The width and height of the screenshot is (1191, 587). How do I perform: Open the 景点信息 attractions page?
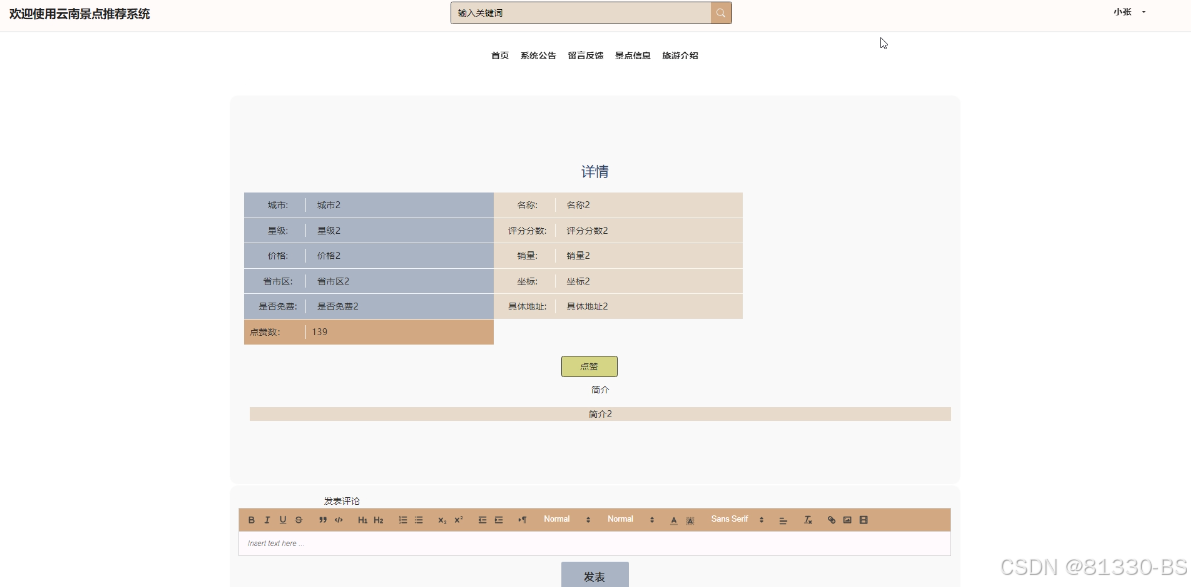[633, 55]
